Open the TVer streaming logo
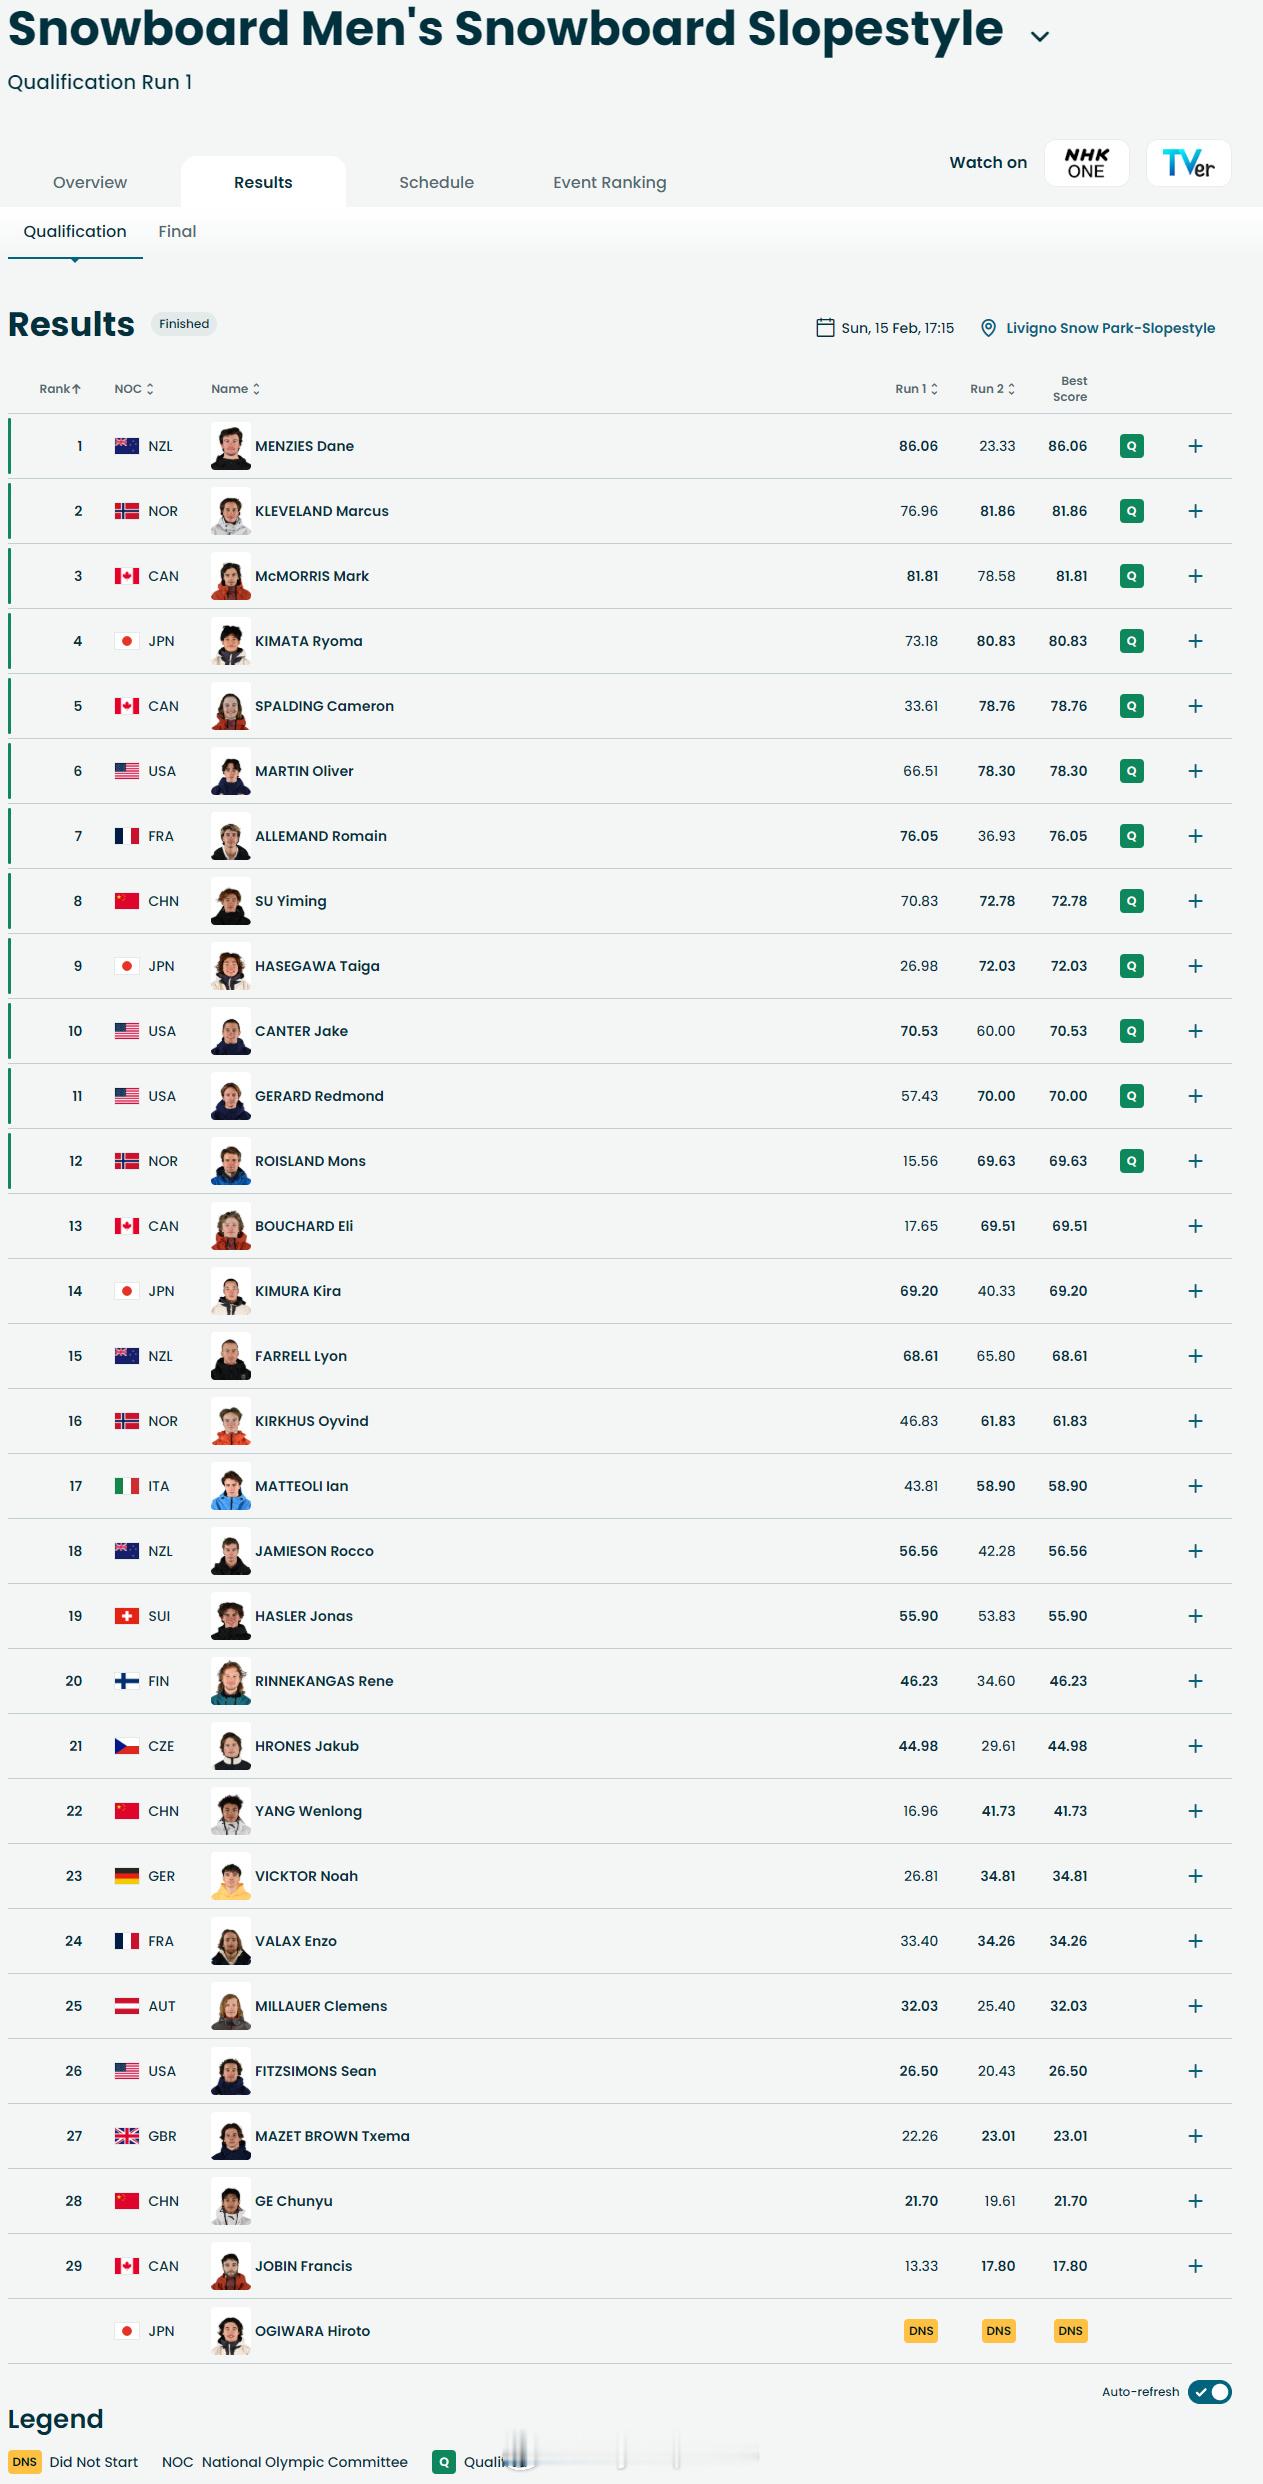The height and width of the screenshot is (2484, 1263). click(1188, 163)
